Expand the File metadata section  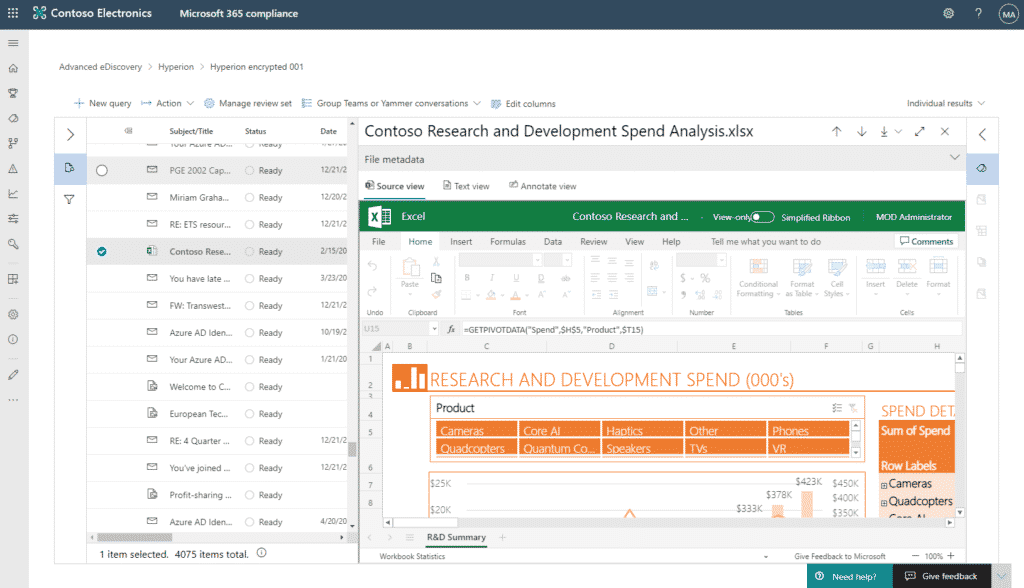pos(954,158)
